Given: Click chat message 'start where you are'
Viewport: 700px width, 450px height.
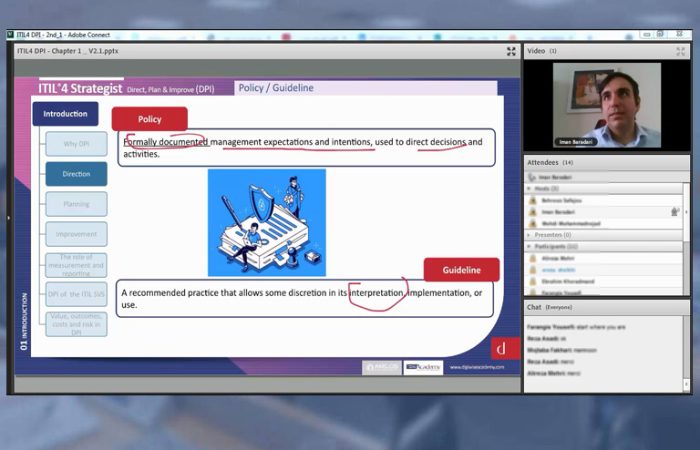Looking at the screenshot, I should [603, 327].
